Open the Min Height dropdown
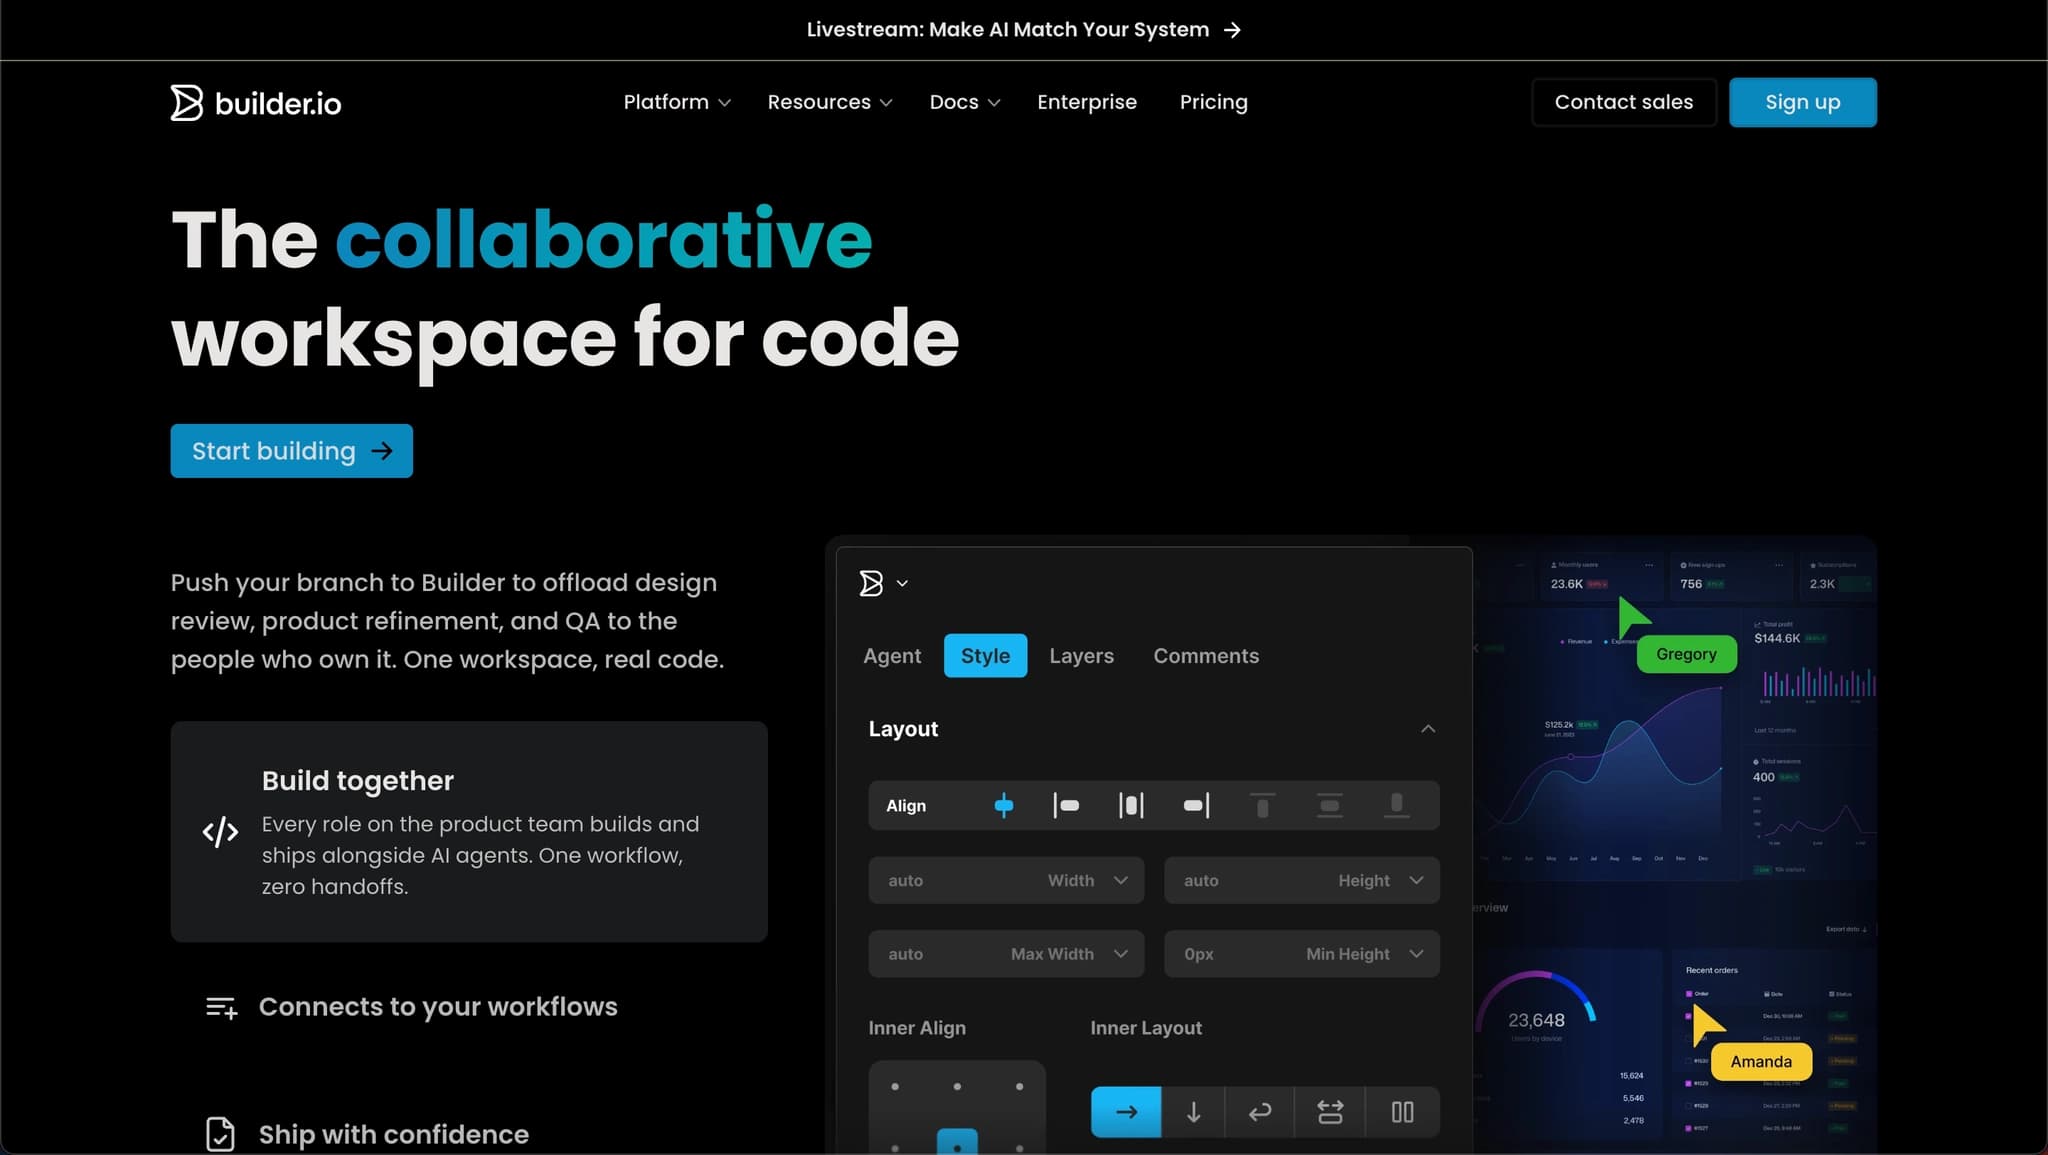 point(1416,954)
